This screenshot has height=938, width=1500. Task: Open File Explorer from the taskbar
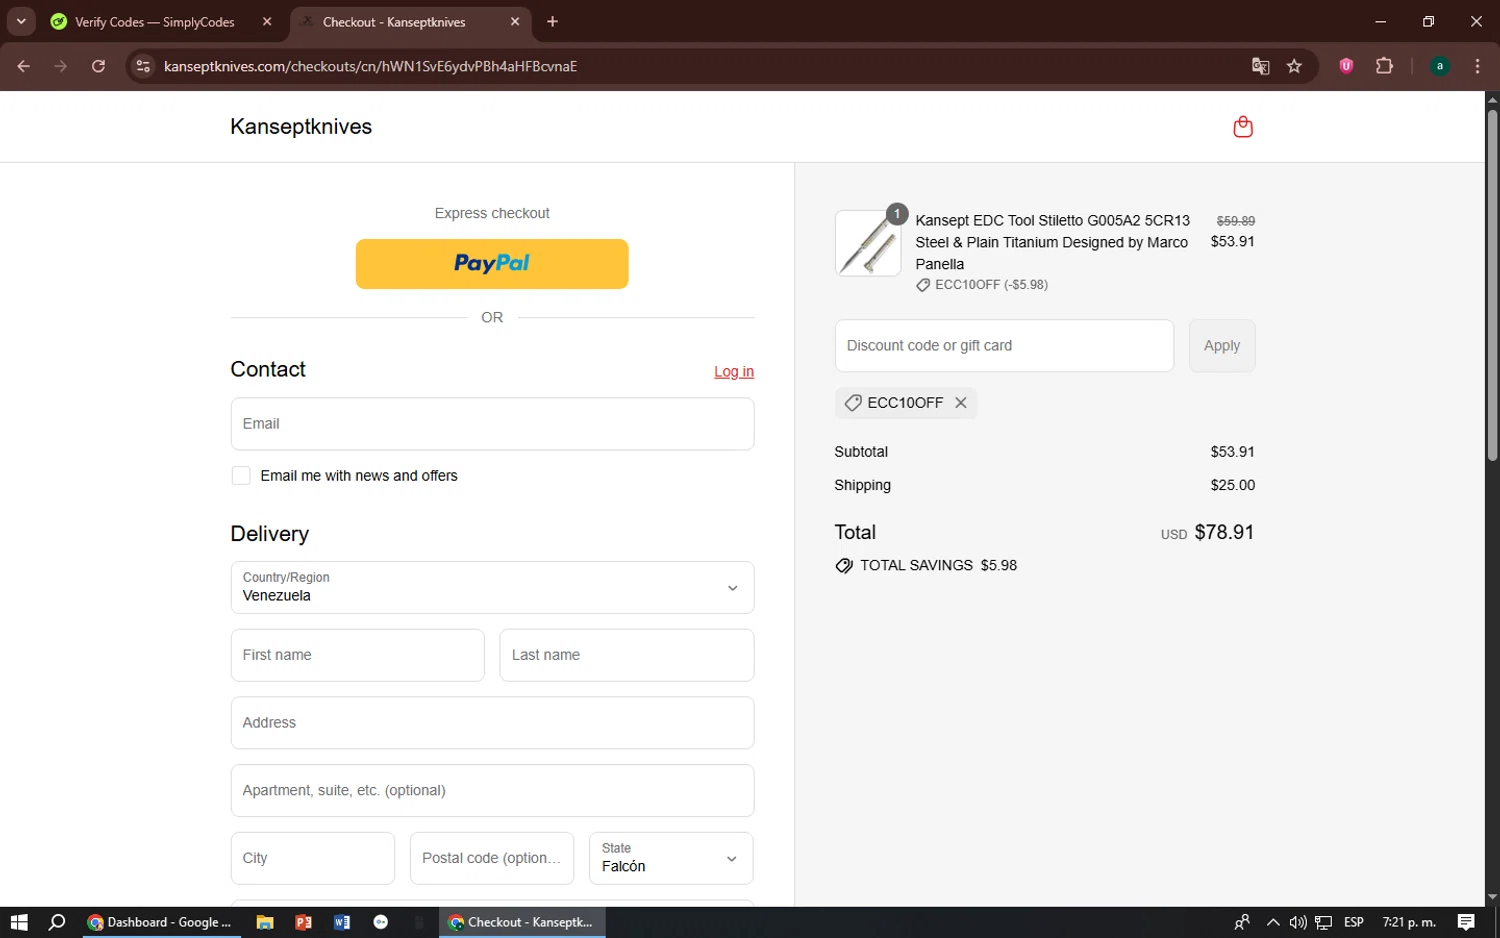click(x=265, y=922)
